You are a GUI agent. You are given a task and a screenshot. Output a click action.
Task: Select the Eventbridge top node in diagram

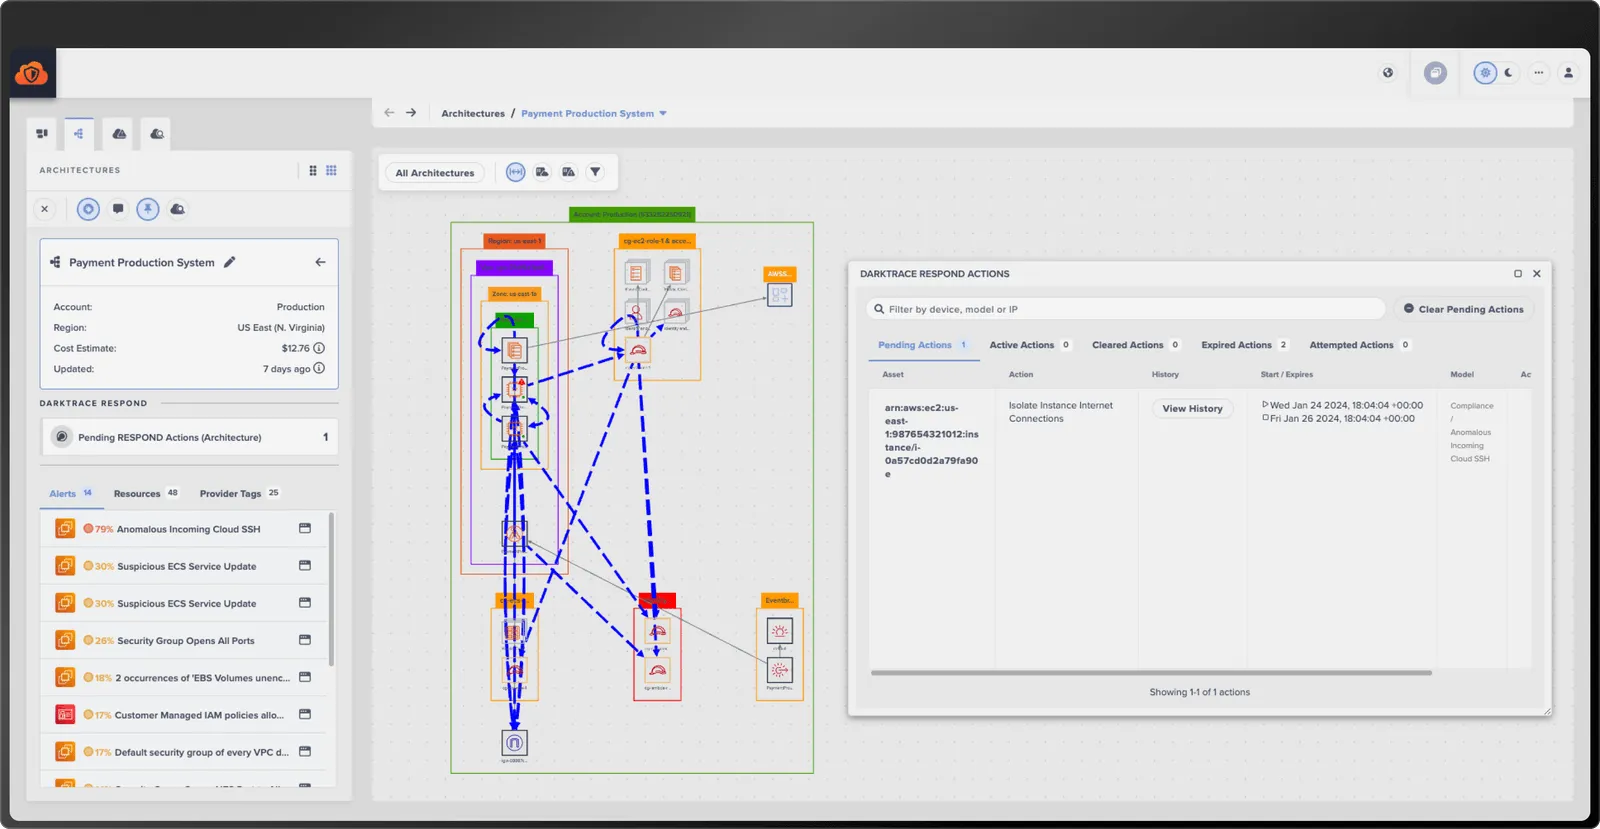[x=779, y=631]
